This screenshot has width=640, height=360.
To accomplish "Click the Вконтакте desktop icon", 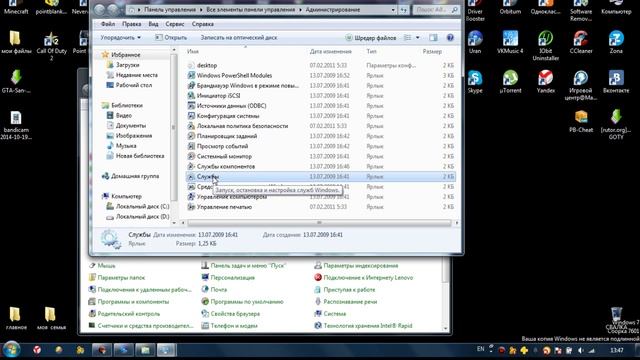I will tap(616, 82).
